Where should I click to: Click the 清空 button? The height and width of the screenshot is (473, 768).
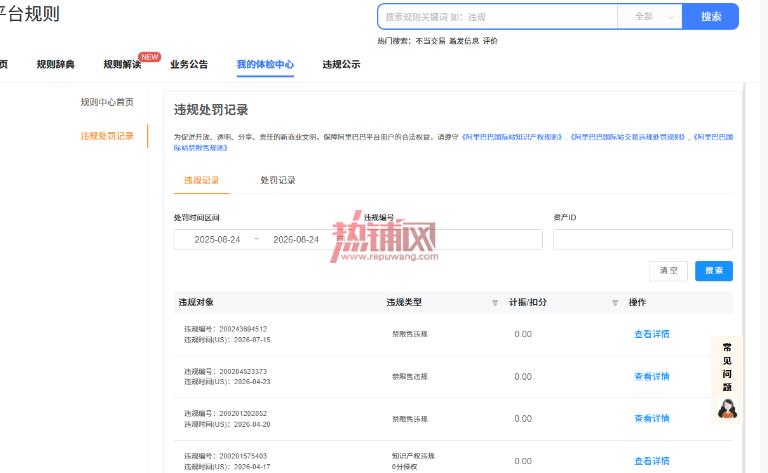pyautogui.click(x=669, y=271)
